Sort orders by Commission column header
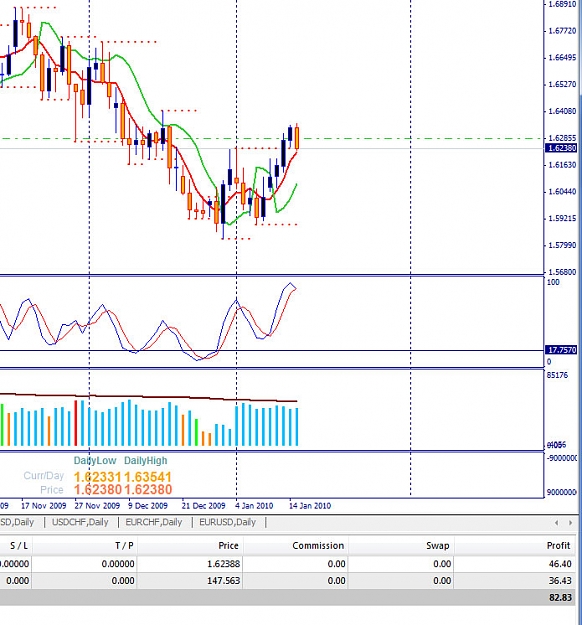 (318, 546)
